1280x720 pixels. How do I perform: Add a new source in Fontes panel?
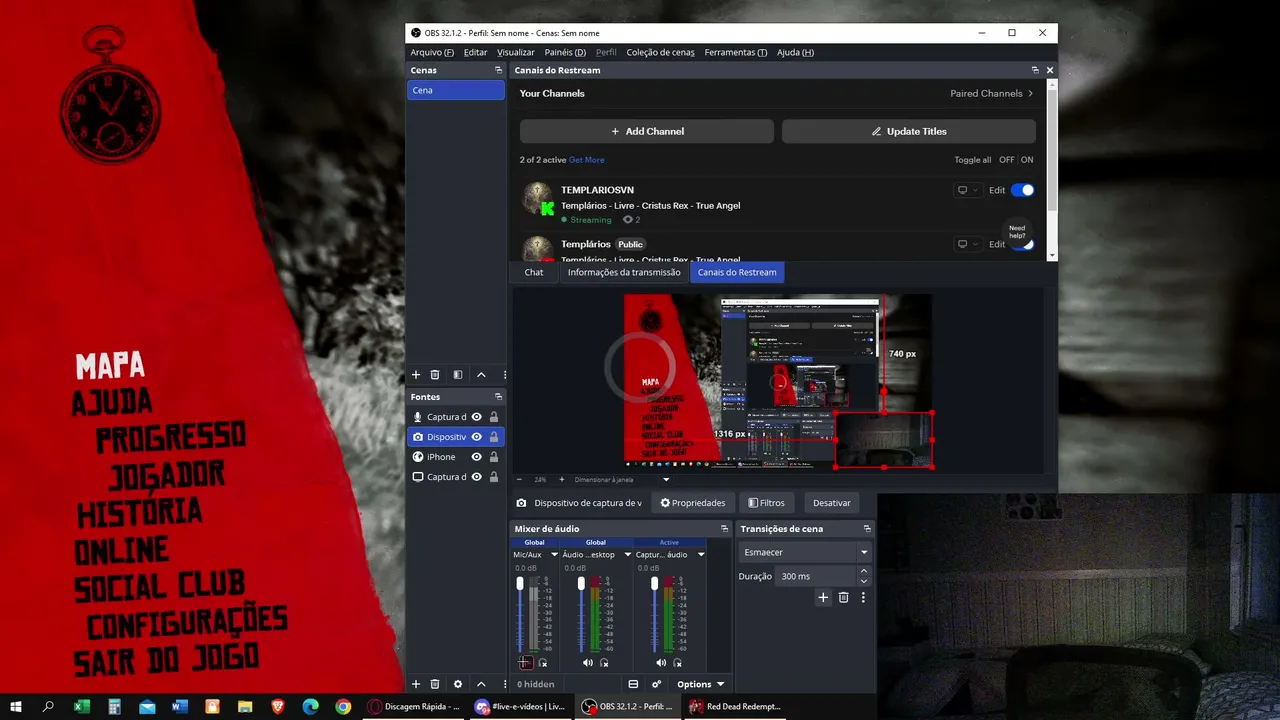click(x=416, y=684)
